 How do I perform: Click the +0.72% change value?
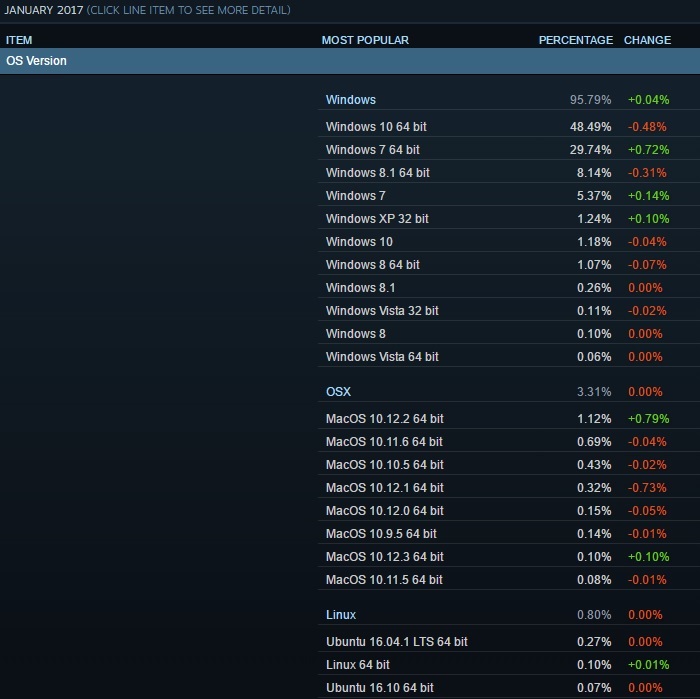click(649, 150)
